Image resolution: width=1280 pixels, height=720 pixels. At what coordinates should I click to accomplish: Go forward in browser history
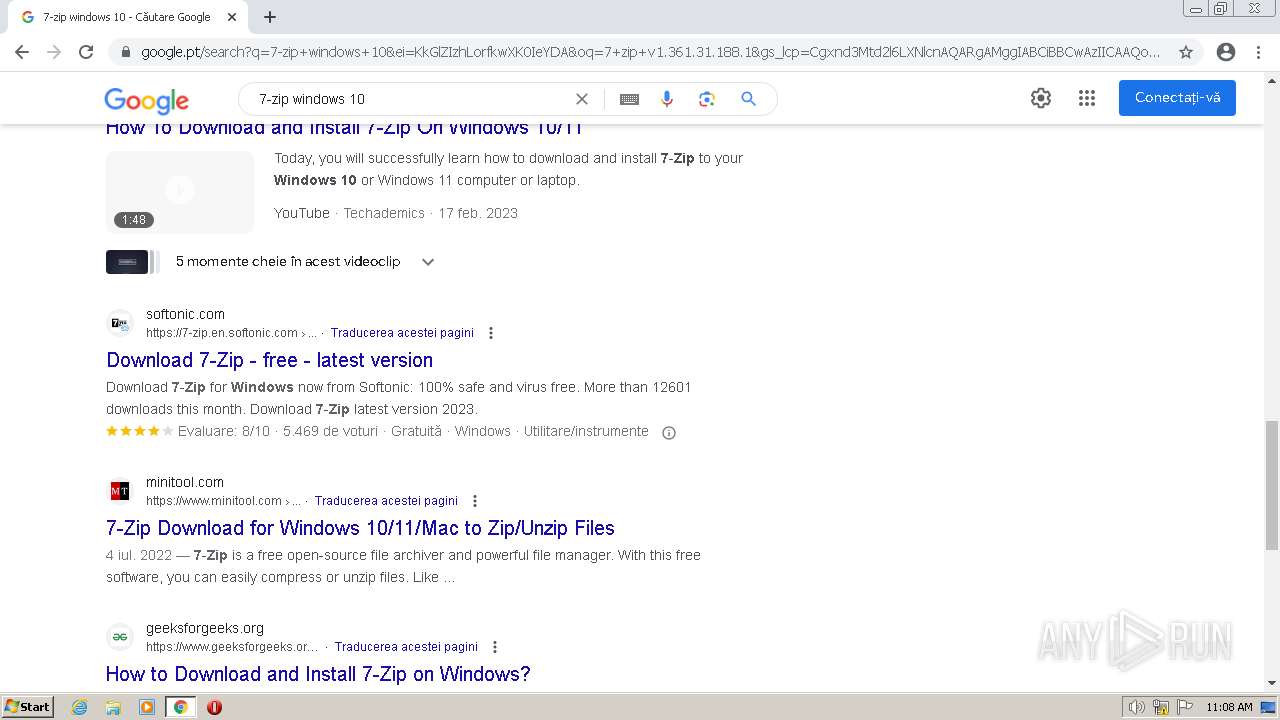(x=54, y=52)
